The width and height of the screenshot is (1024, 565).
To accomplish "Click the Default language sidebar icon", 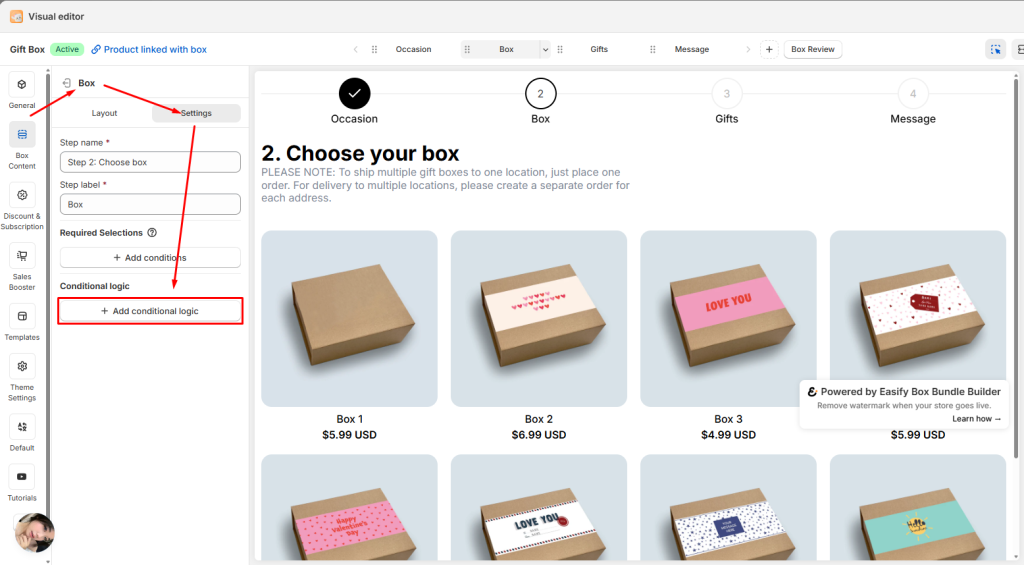I will click(x=22, y=427).
